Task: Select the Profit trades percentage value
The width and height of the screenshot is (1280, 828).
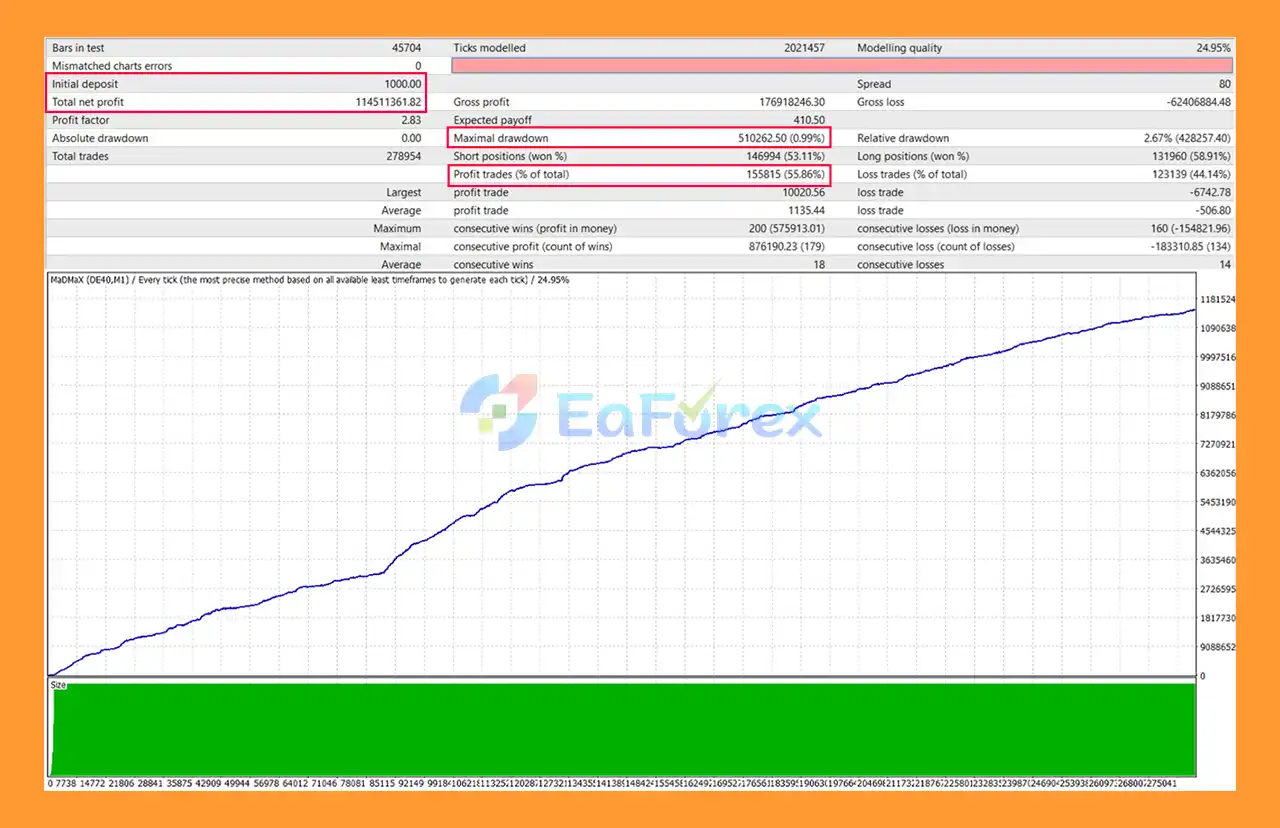Action: pyautogui.click(x=780, y=174)
